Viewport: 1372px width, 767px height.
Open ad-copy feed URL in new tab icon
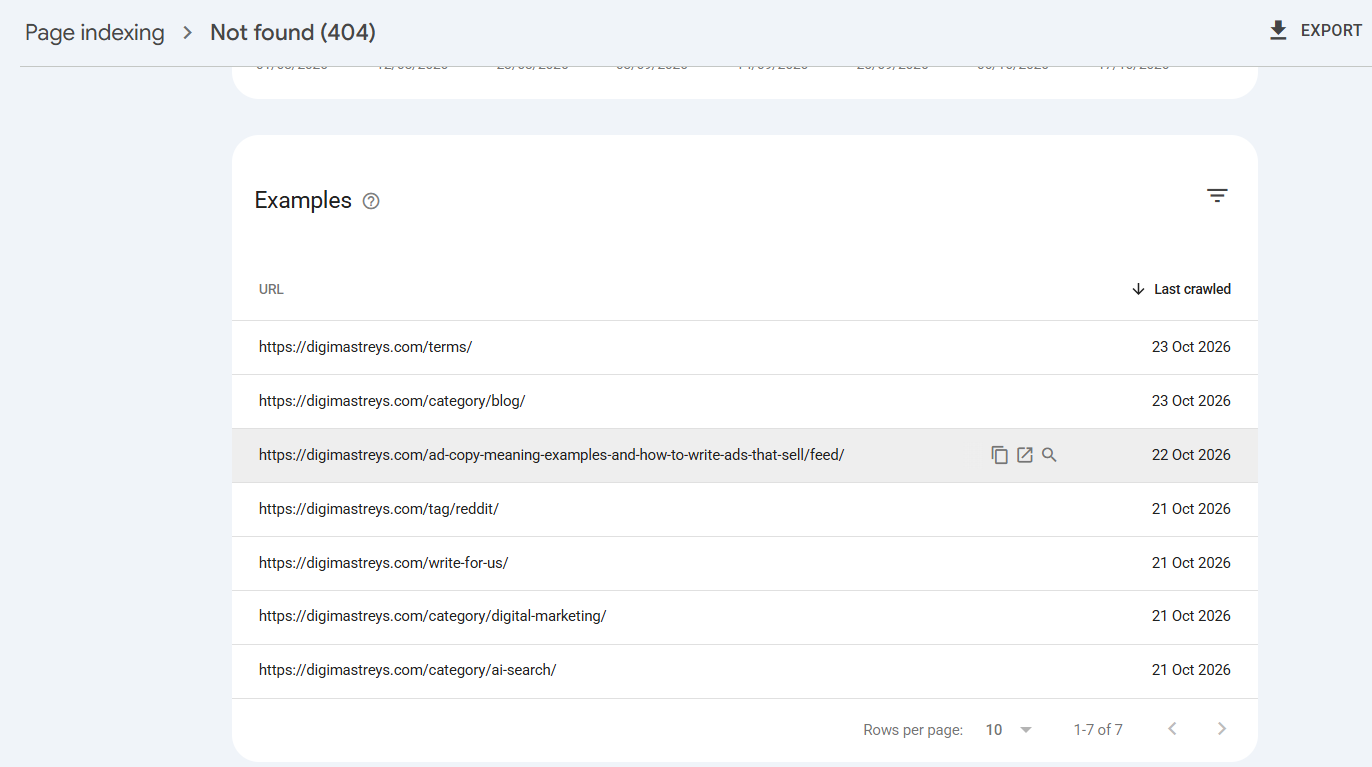[1024, 455]
